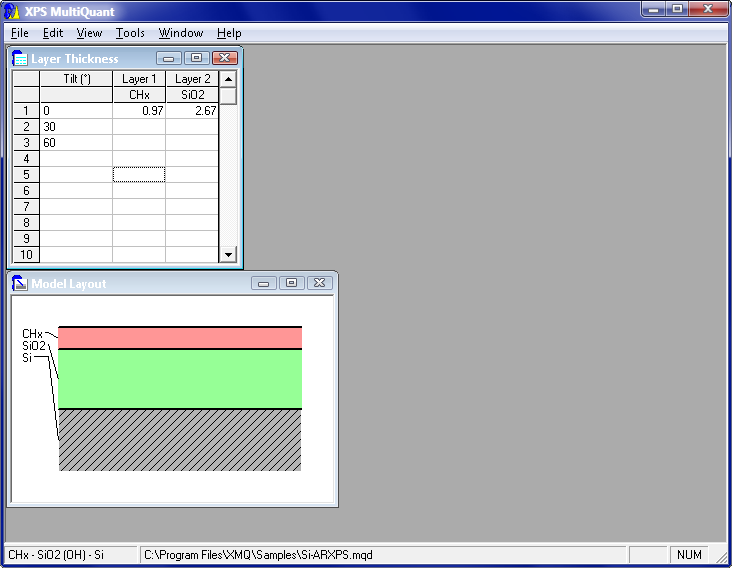Click the hatched Si substrate region
The height and width of the screenshot is (568, 732).
point(180,439)
